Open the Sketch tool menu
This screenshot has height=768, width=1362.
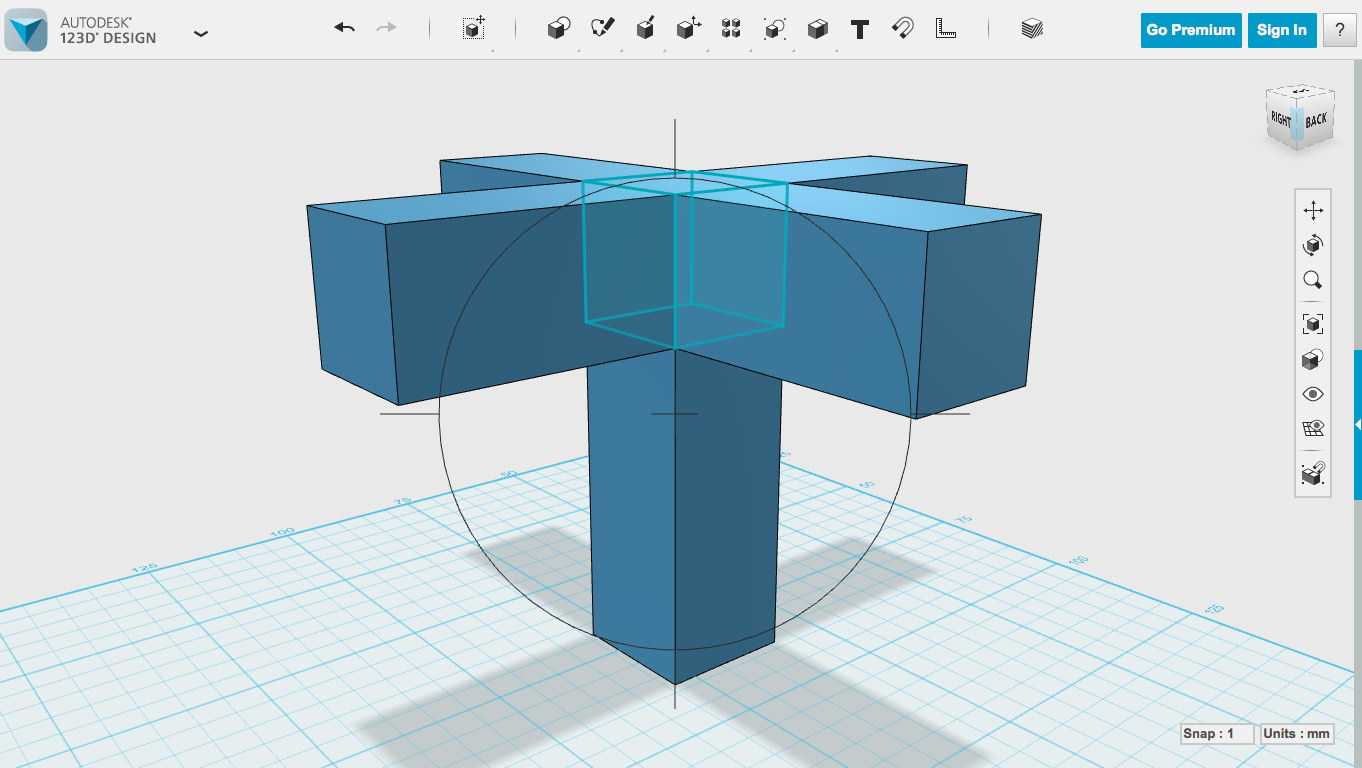coord(602,28)
